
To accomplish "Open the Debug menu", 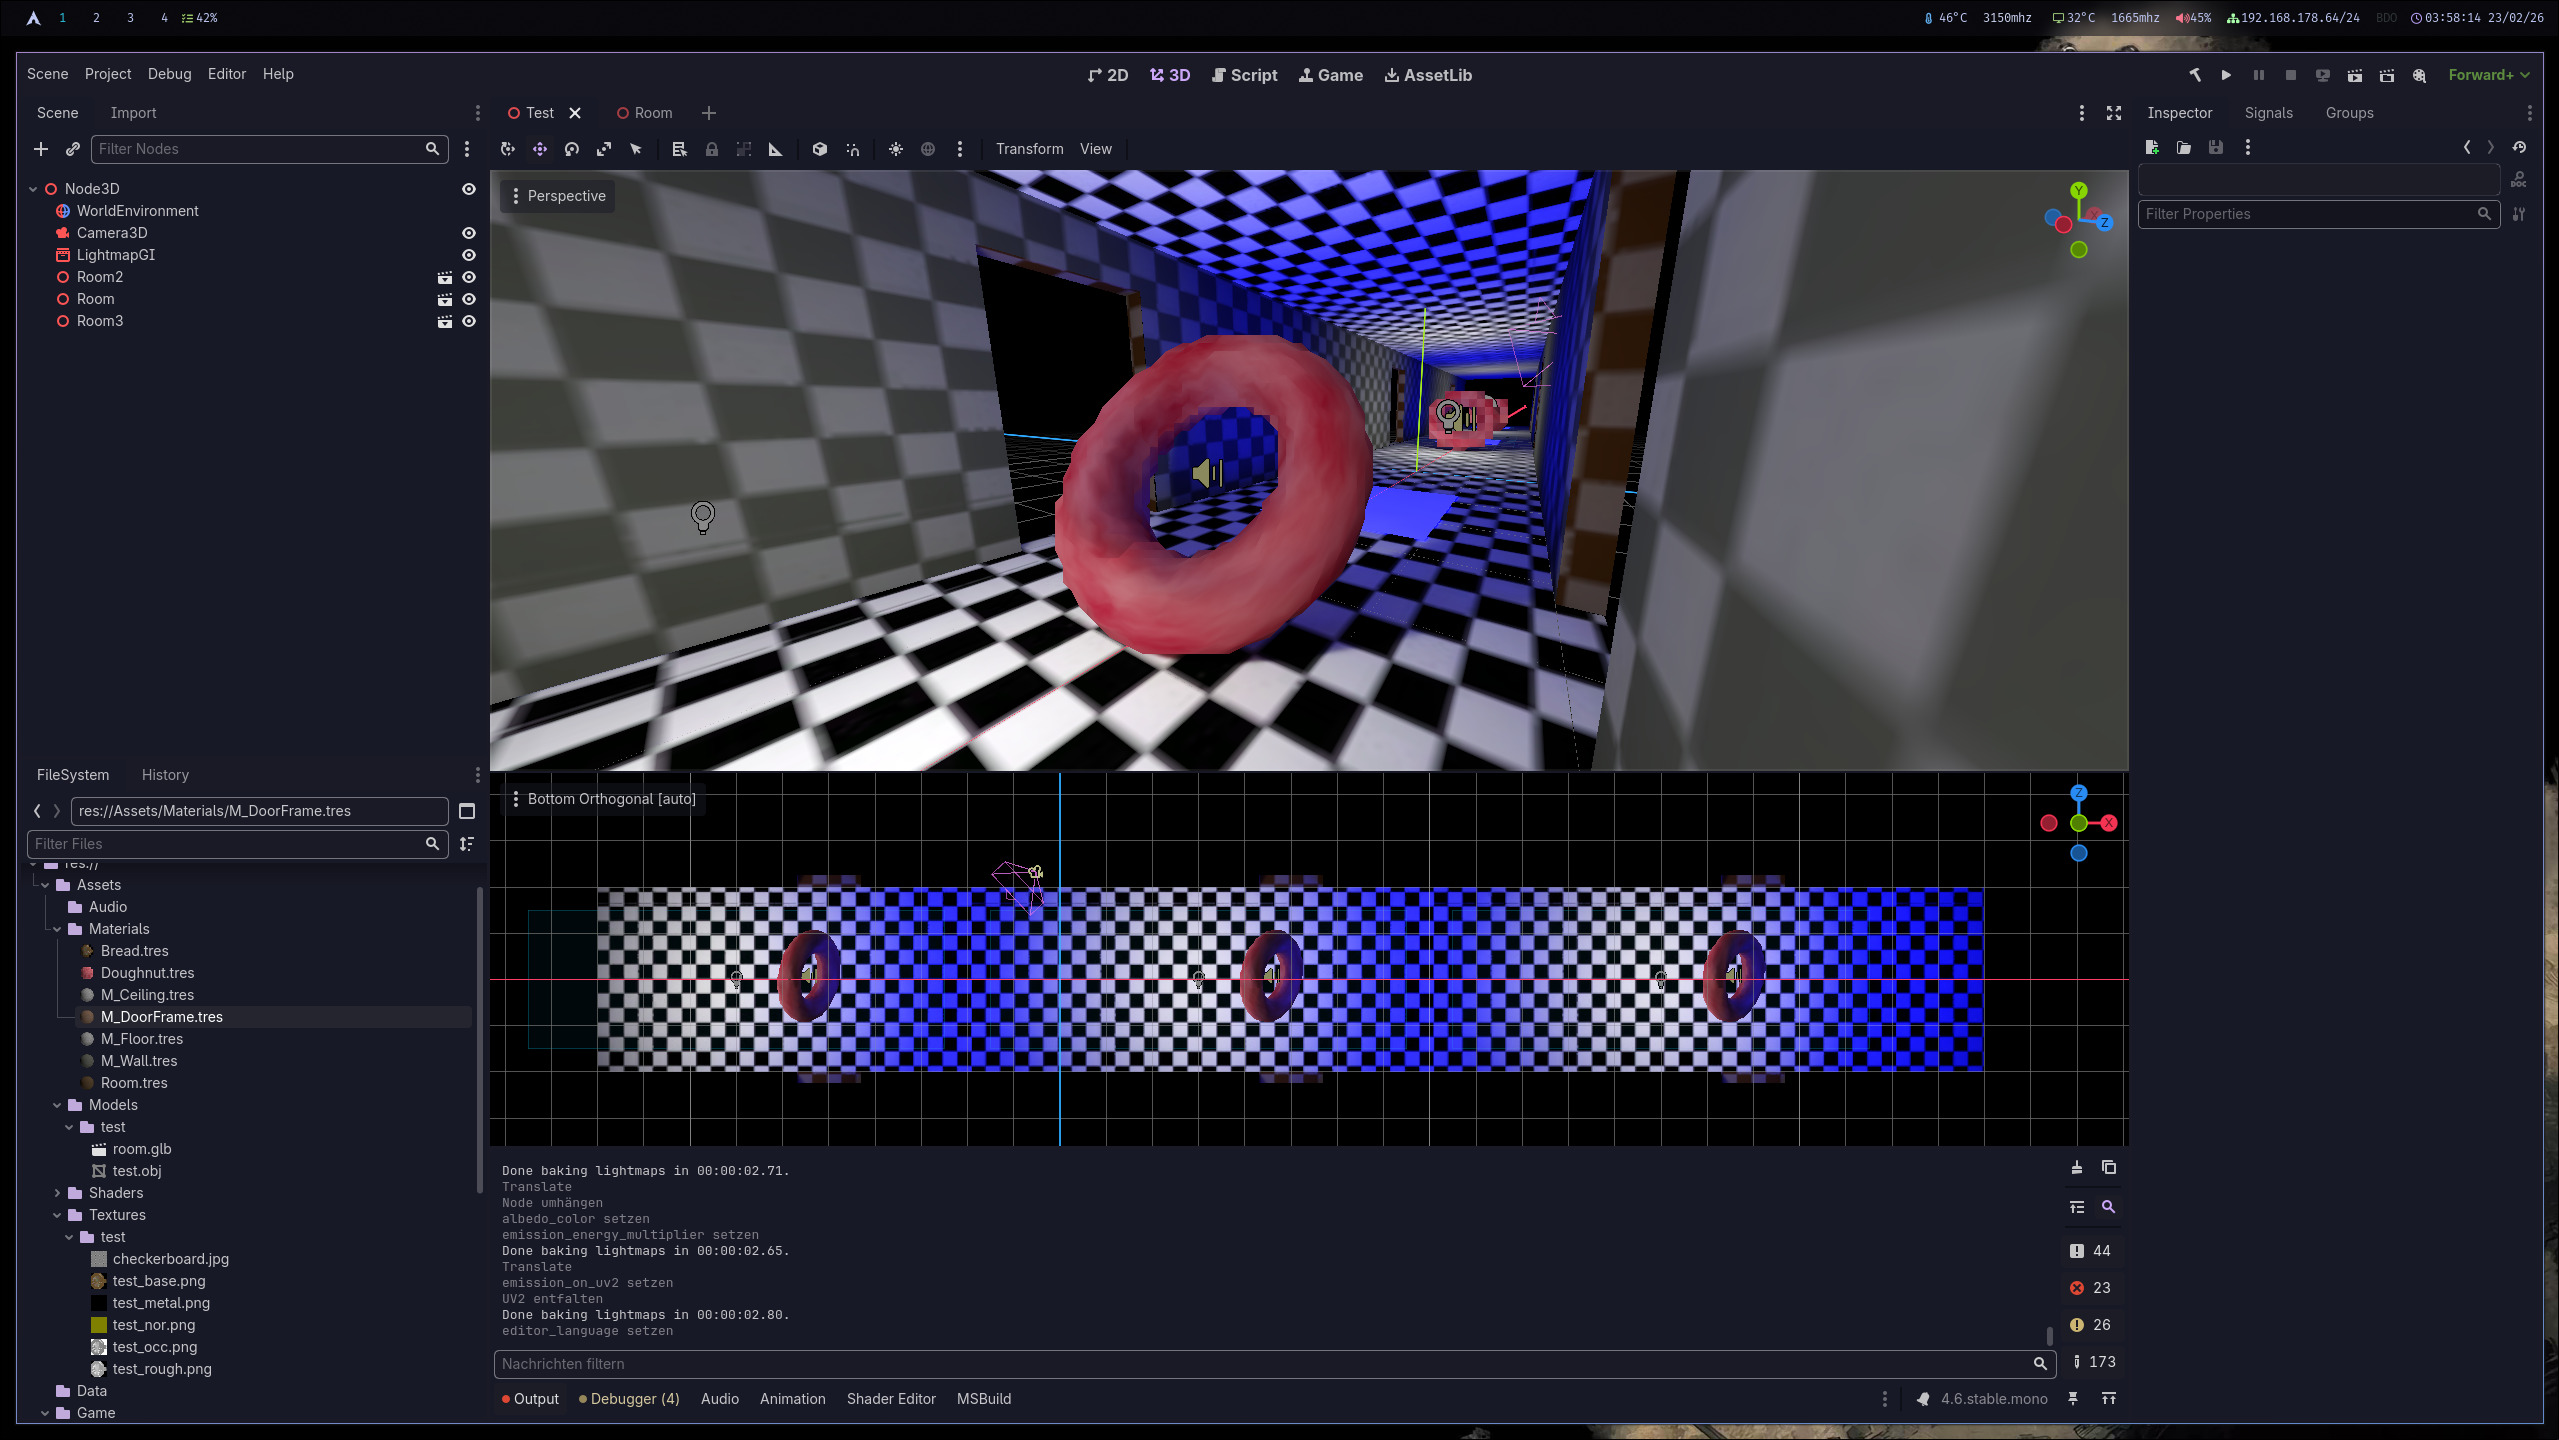I will point(169,73).
